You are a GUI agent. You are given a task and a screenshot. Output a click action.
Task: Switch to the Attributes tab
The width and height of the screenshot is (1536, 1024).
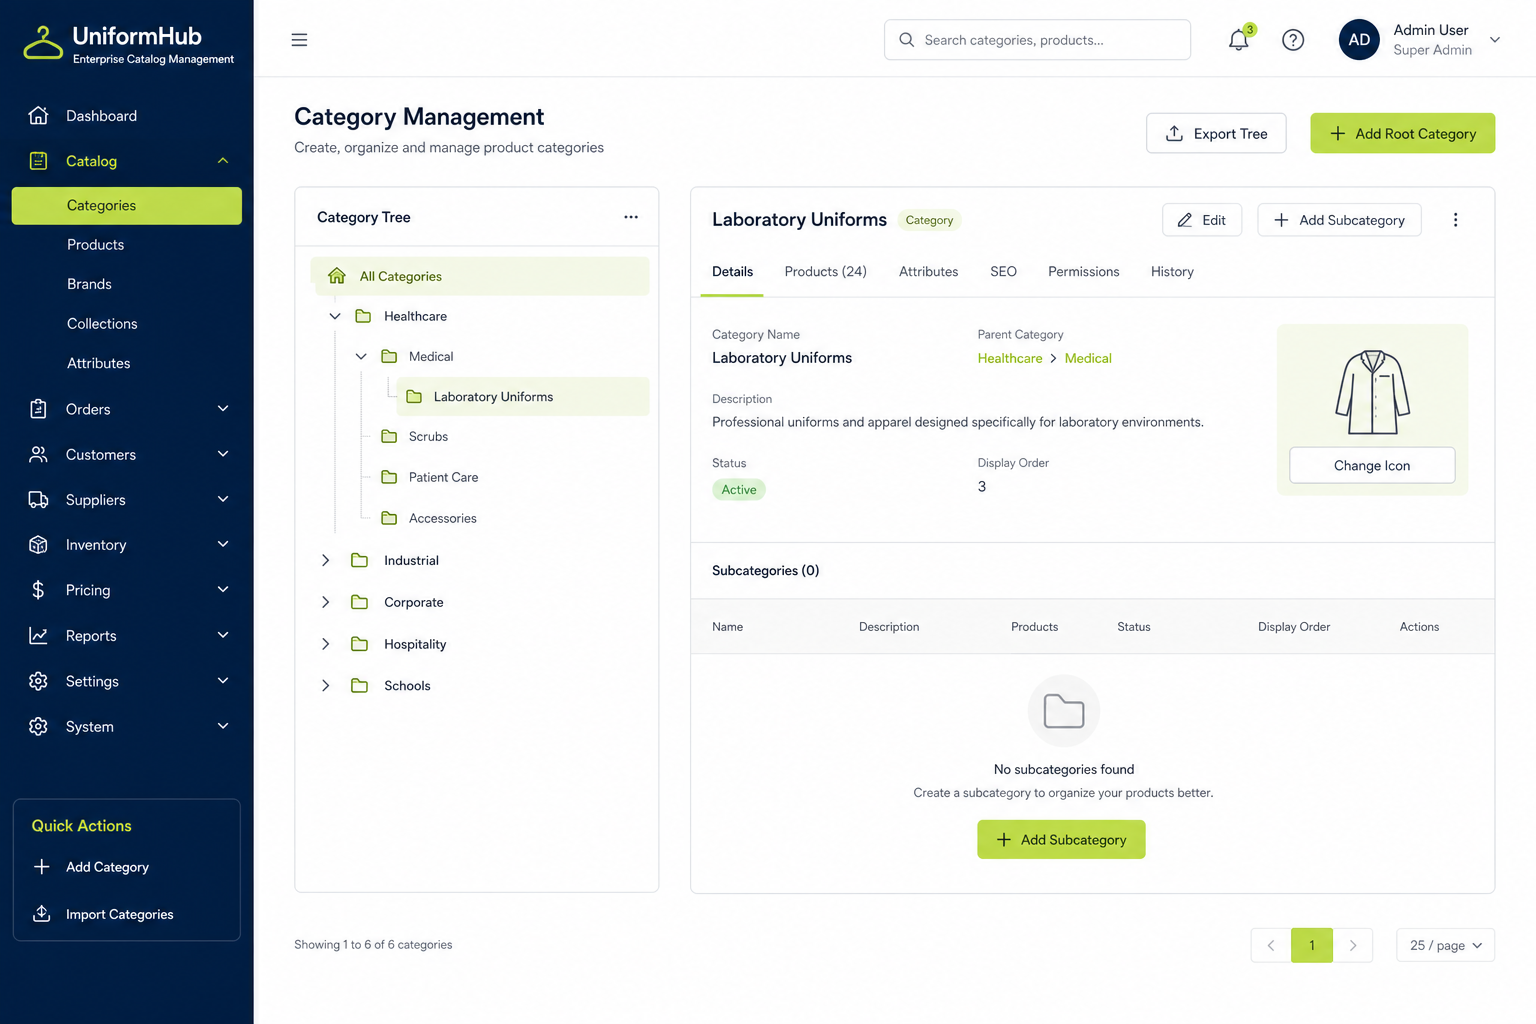click(x=928, y=272)
